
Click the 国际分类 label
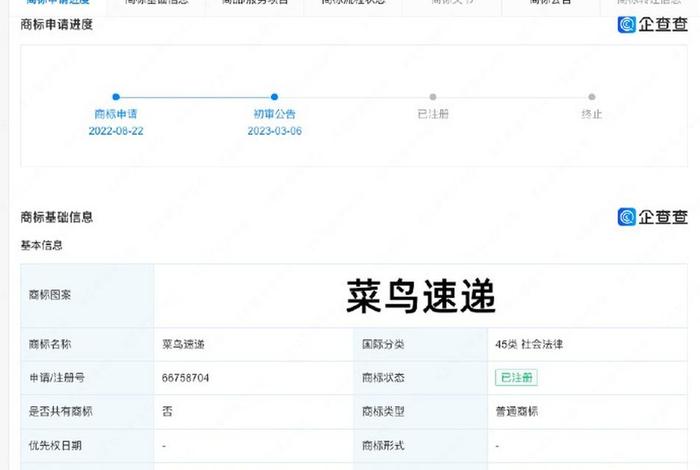pyautogui.click(x=383, y=344)
